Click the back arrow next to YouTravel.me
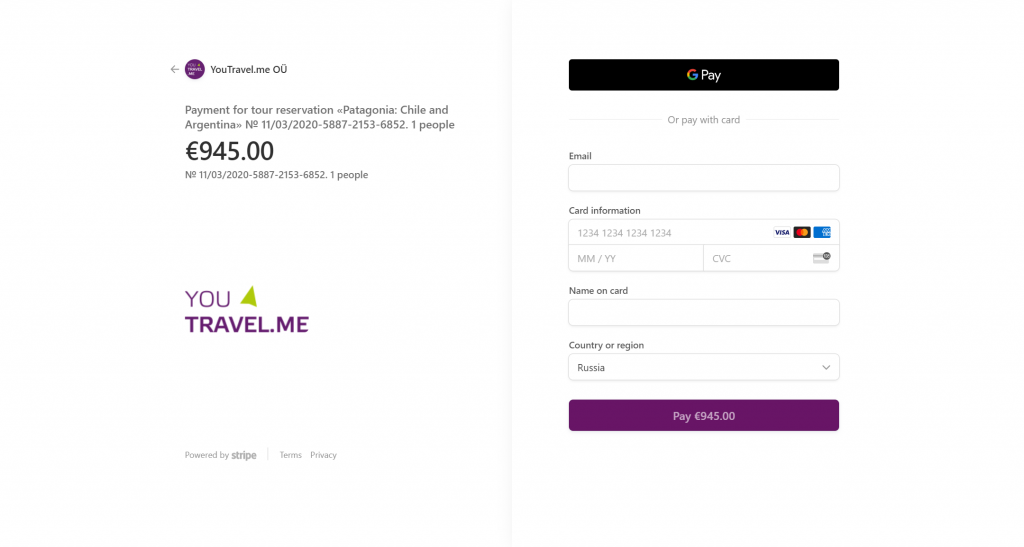Viewport: 1024px width, 547px height. [x=174, y=69]
